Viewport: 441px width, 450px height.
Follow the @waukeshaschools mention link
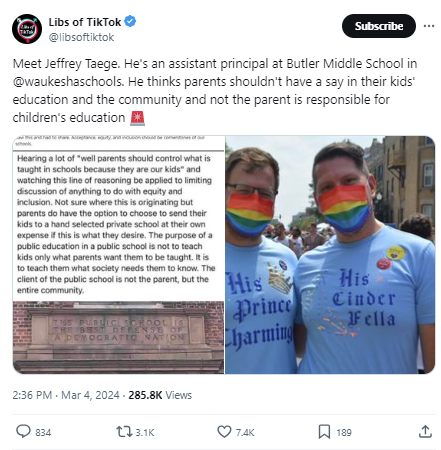pos(68,82)
